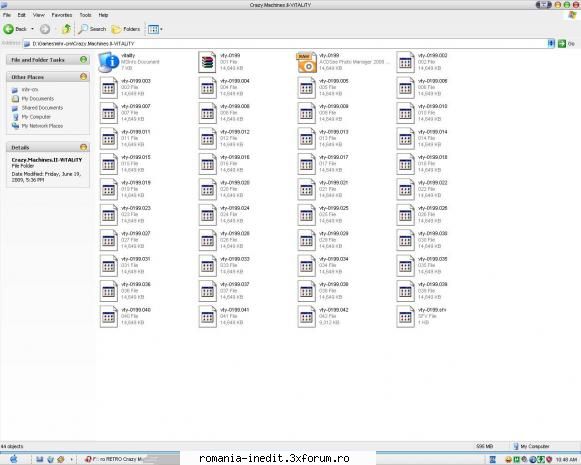Collapse the Other Places panel
Image resolution: width=581 pixels, height=465 pixels.
(83, 77)
